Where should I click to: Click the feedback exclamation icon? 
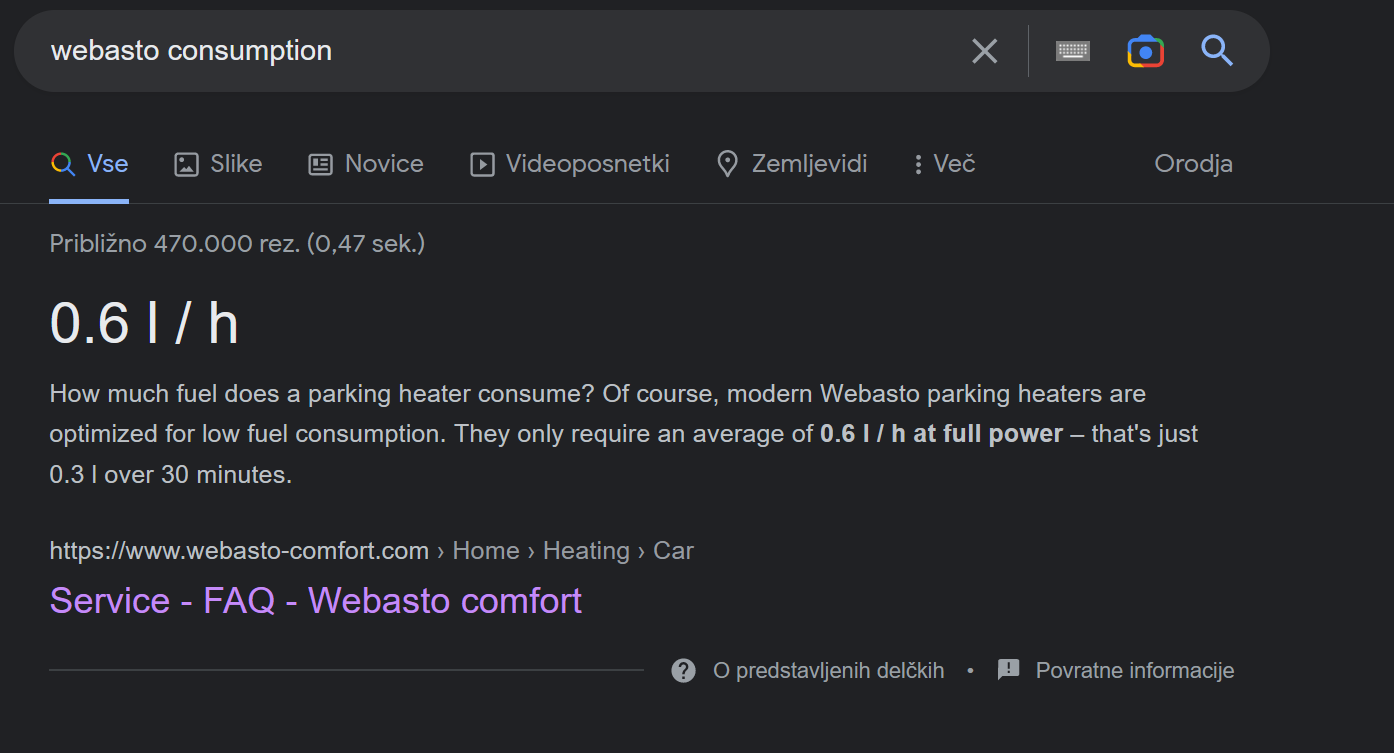(x=1008, y=670)
